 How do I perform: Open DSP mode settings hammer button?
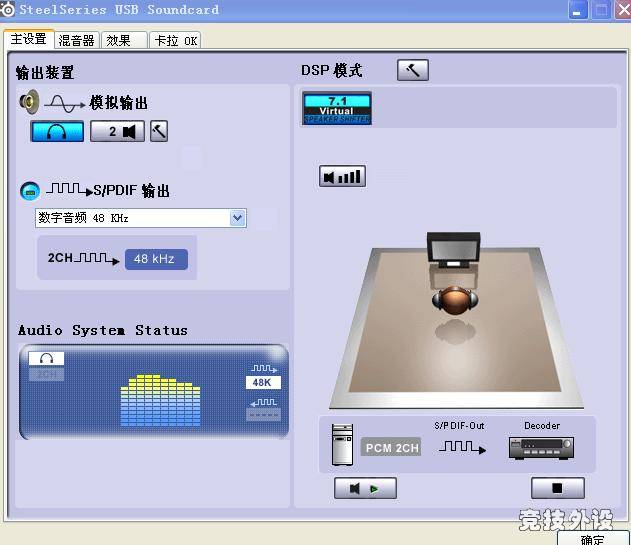pyautogui.click(x=413, y=70)
